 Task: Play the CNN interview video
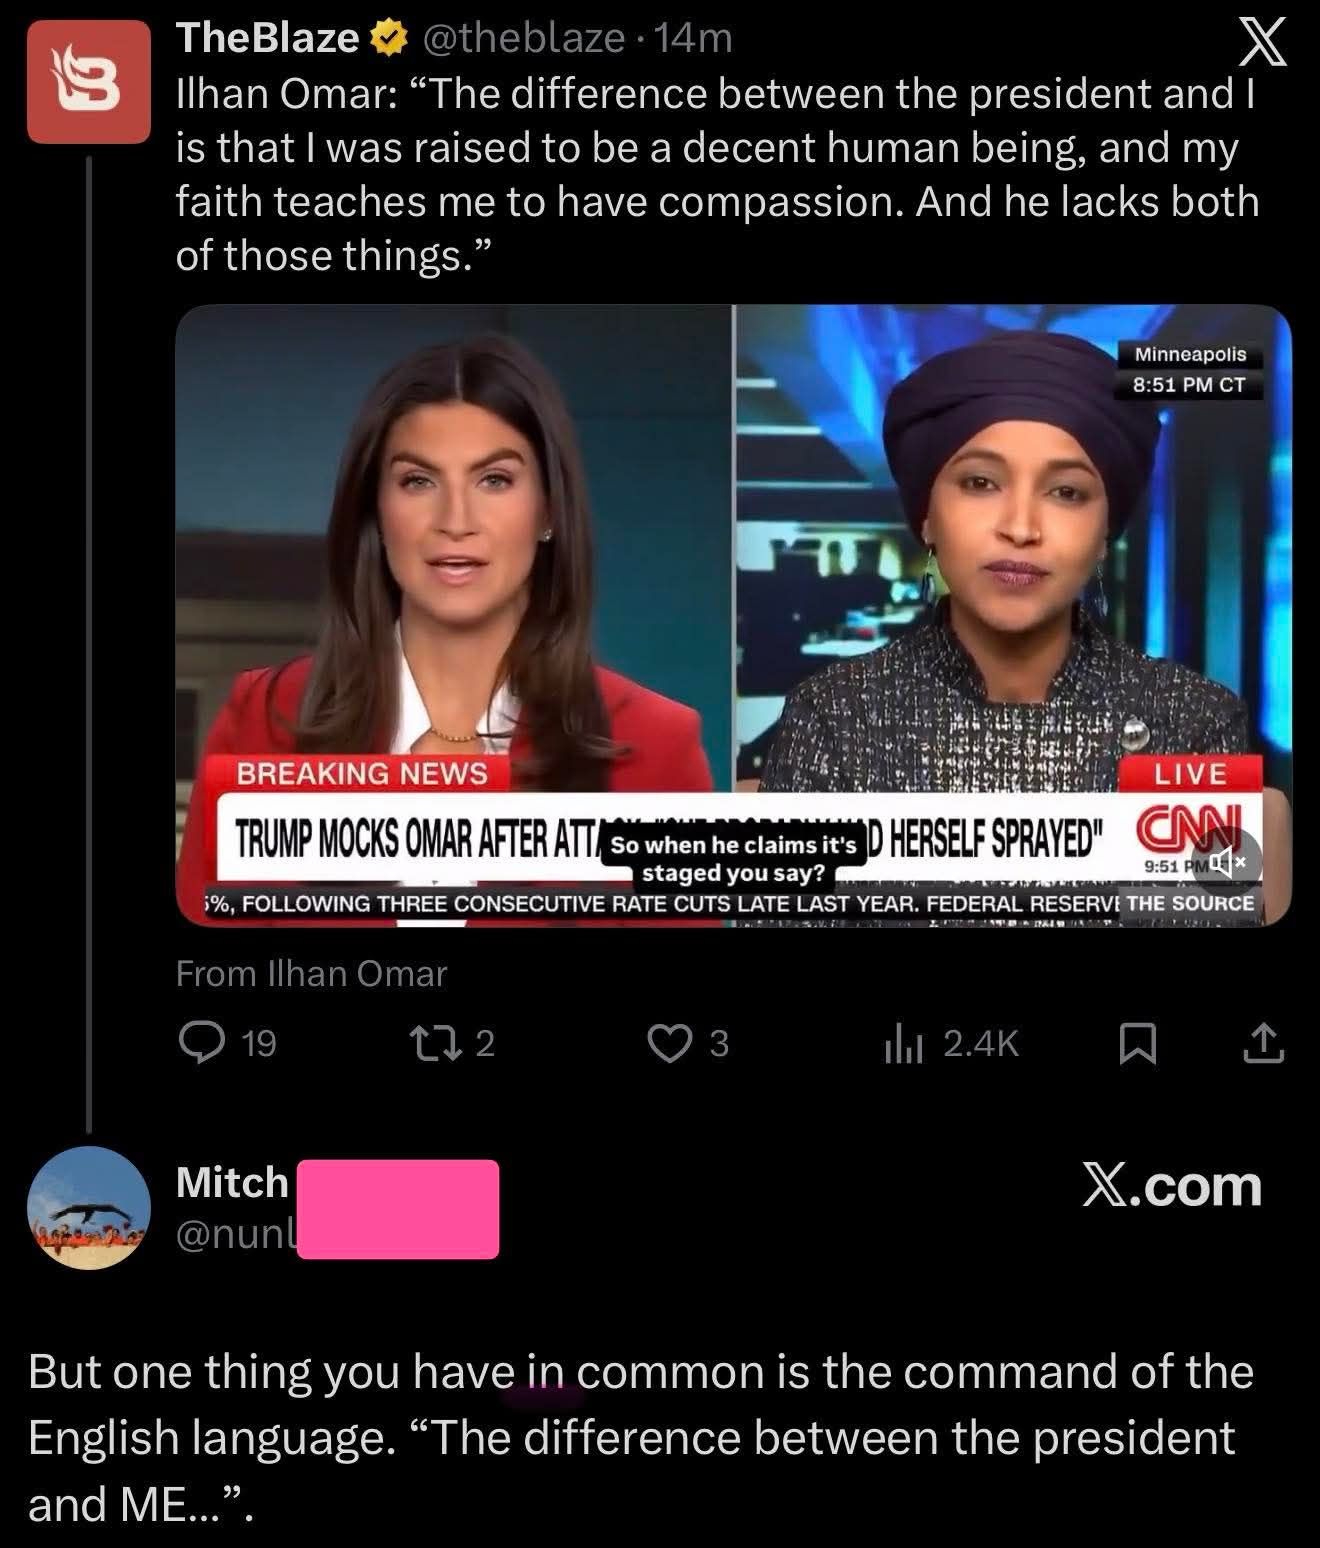[733, 615]
